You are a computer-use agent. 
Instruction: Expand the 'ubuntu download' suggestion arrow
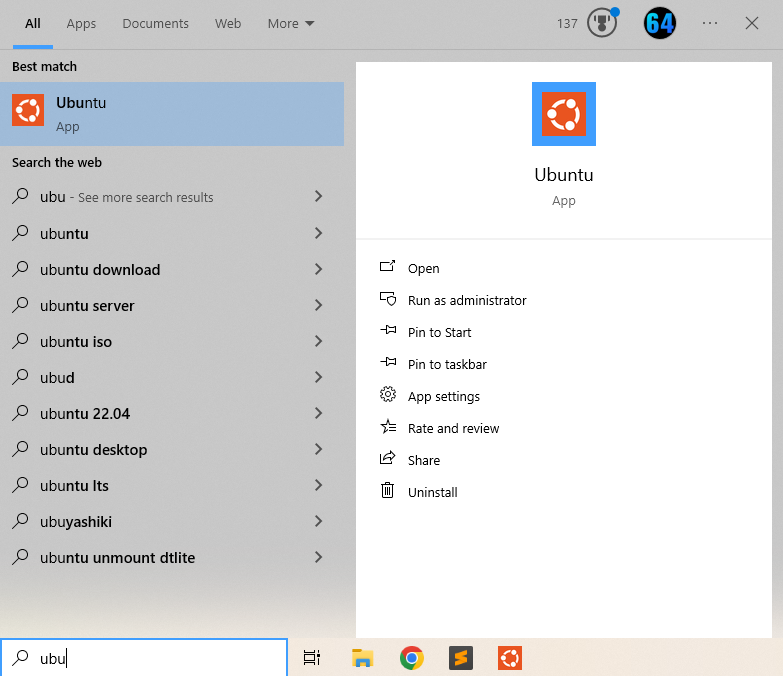click(319, 269)
